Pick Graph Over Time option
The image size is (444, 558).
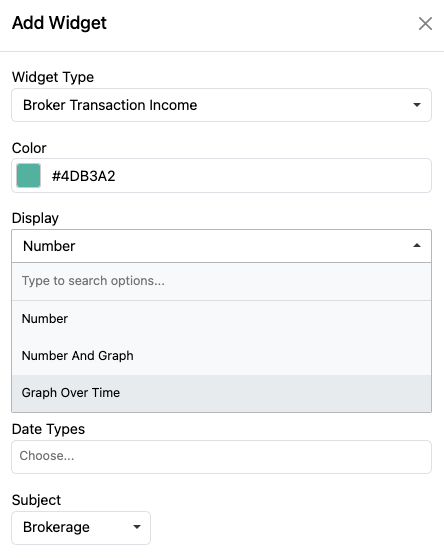[221, 393]
